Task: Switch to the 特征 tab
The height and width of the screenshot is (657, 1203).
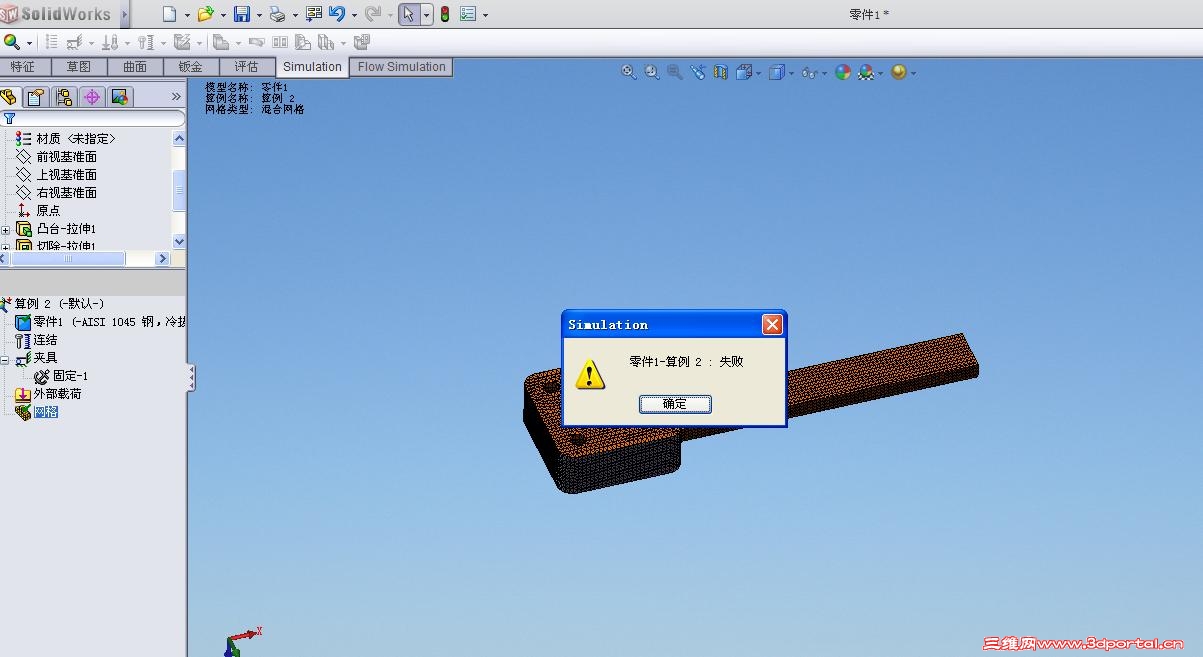Action: pos(23,67)
